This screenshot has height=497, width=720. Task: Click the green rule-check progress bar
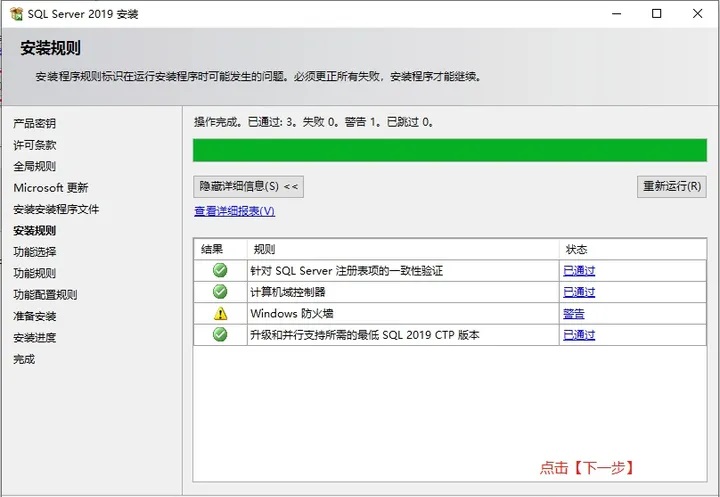tap(450, 150)
